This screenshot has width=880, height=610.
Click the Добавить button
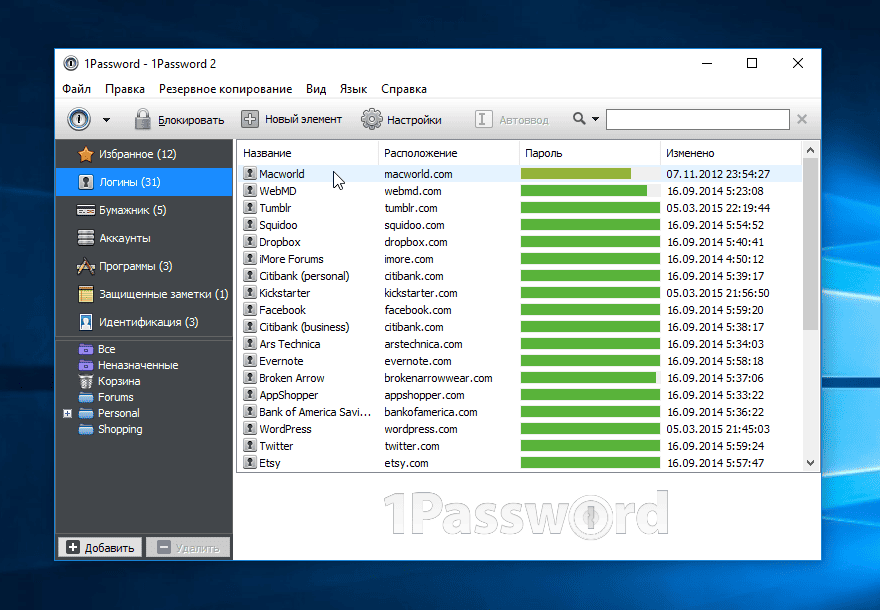100,548
